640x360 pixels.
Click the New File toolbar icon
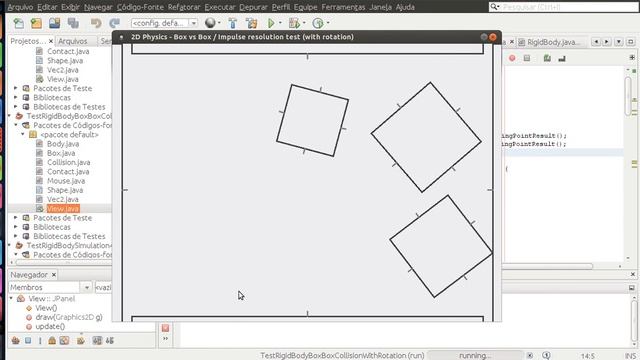(18, 23)
